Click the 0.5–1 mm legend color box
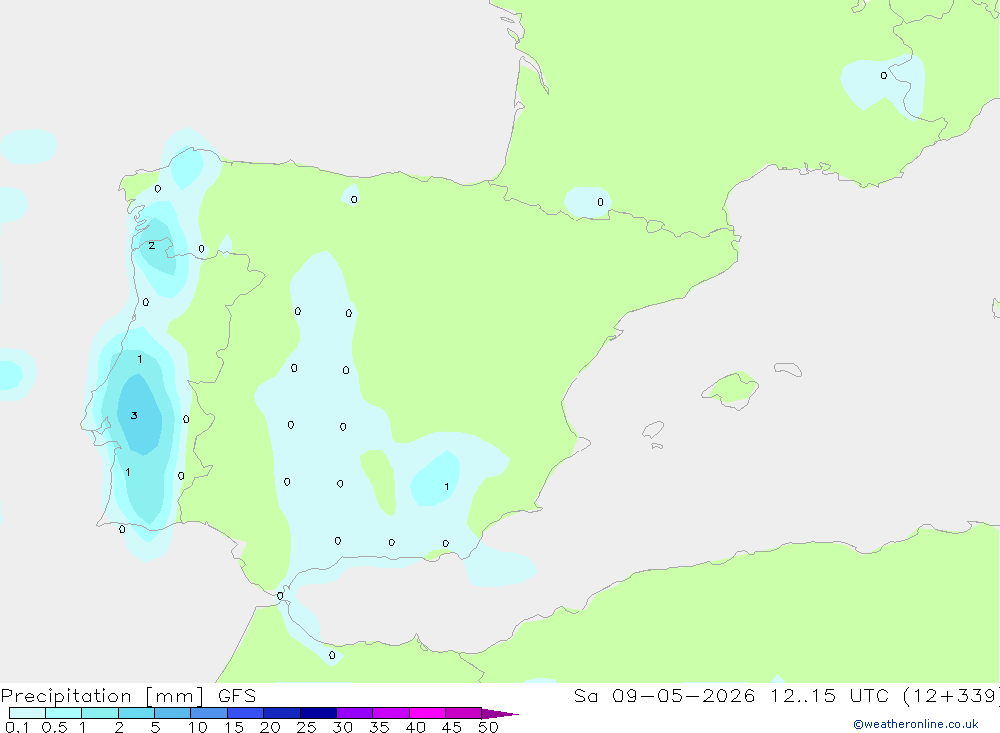The width and height of the screenshot is (1000, 733). (63, 713)
